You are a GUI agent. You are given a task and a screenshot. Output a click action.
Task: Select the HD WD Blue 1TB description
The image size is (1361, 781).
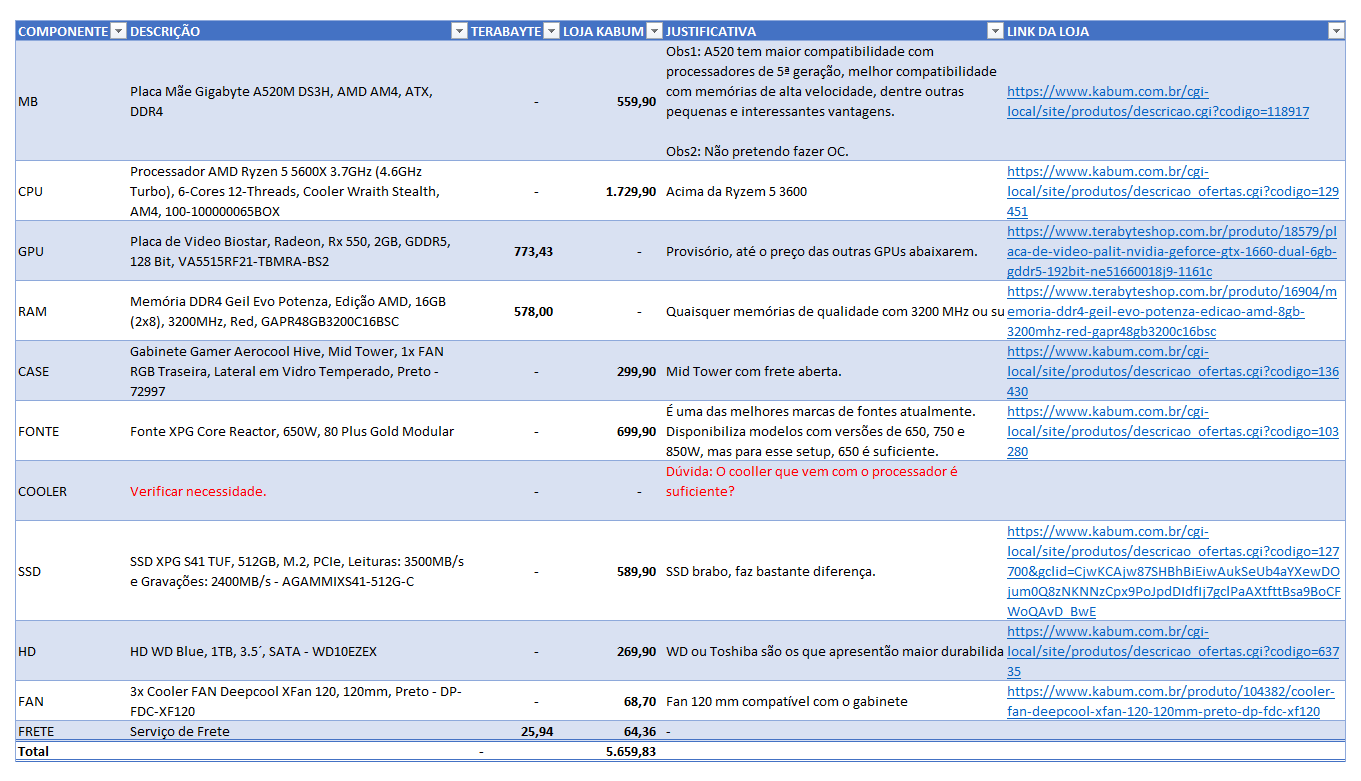tap(298, 651)
